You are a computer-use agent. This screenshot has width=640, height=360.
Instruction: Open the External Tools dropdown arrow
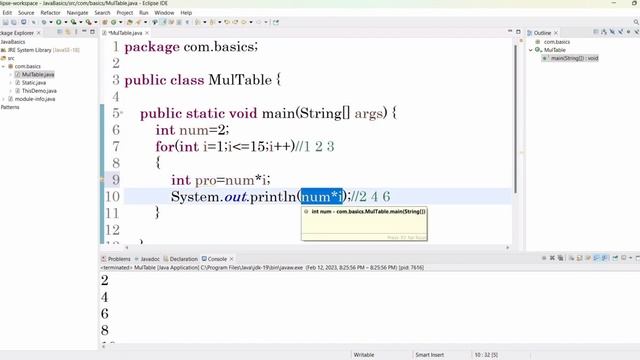96,22
